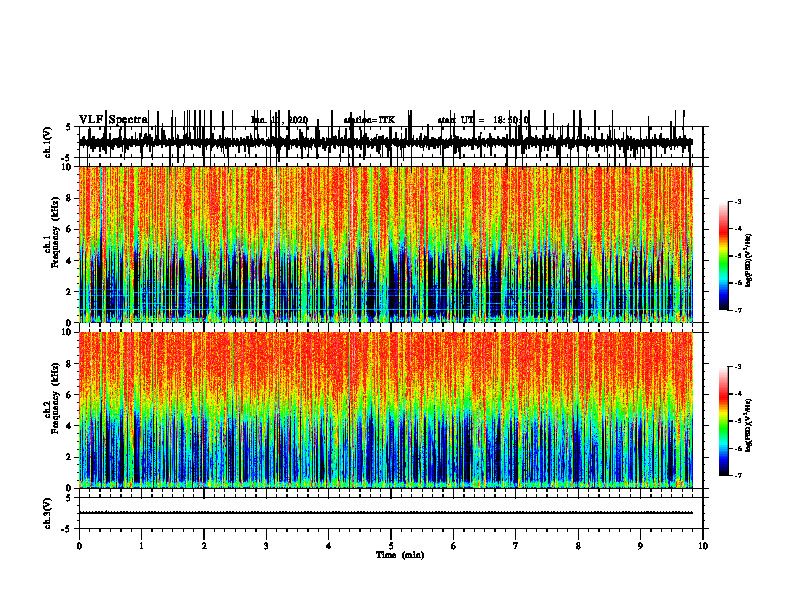Click the "-3" label on ch.1 colorbar

click(737, 202)
